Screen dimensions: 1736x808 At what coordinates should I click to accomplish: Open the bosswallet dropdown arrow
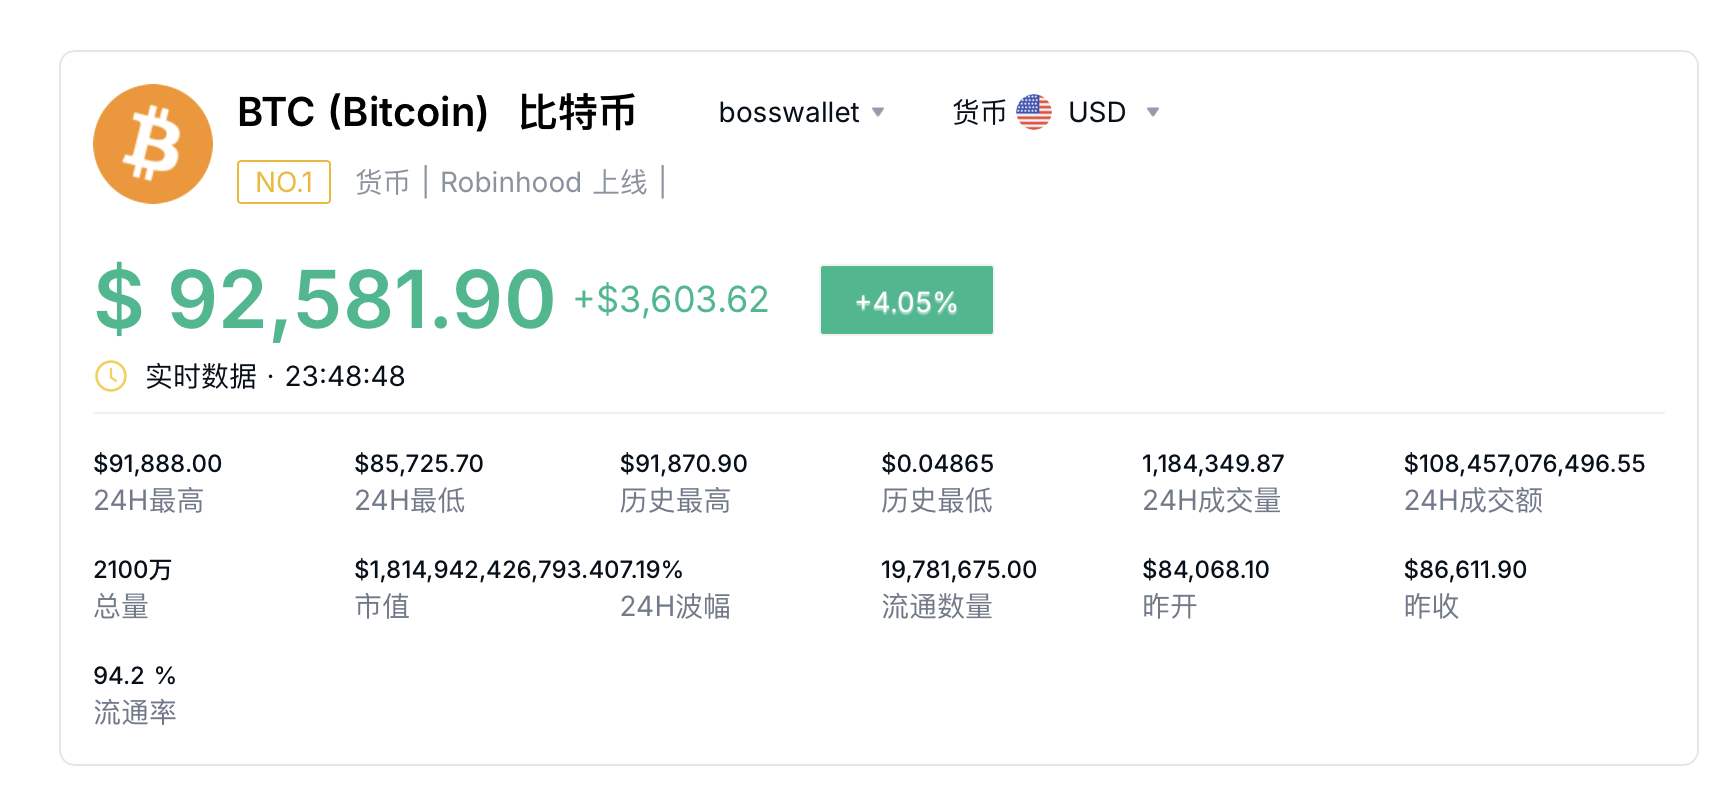point(878,112)
